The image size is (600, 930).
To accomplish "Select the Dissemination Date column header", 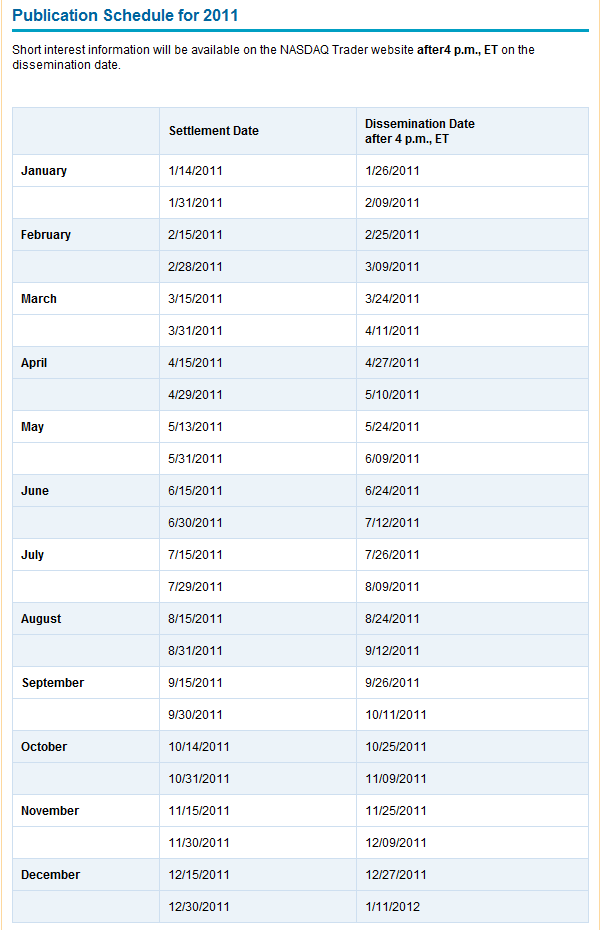I will (x=420, y=131).
